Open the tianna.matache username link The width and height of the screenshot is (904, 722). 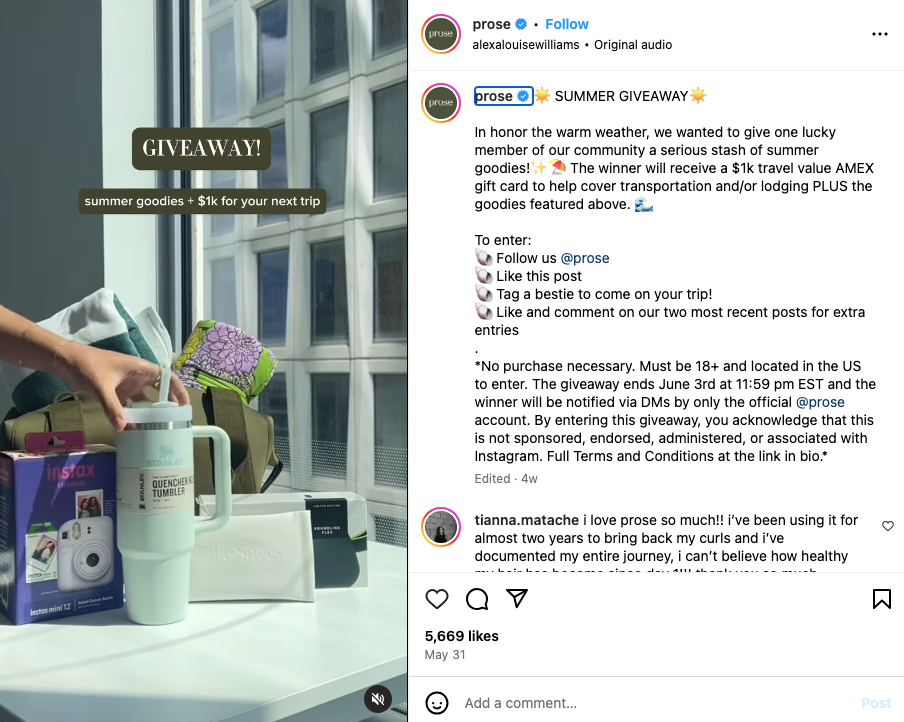pos(526,520)
